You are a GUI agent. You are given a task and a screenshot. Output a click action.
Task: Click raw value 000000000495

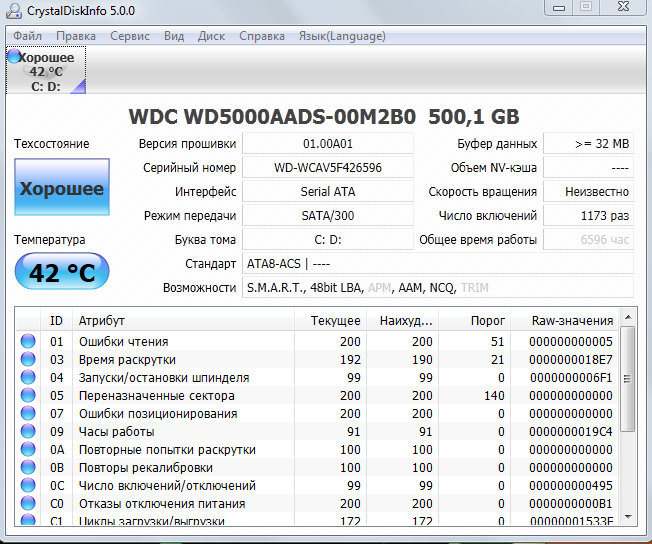click(x=571, y=486)
